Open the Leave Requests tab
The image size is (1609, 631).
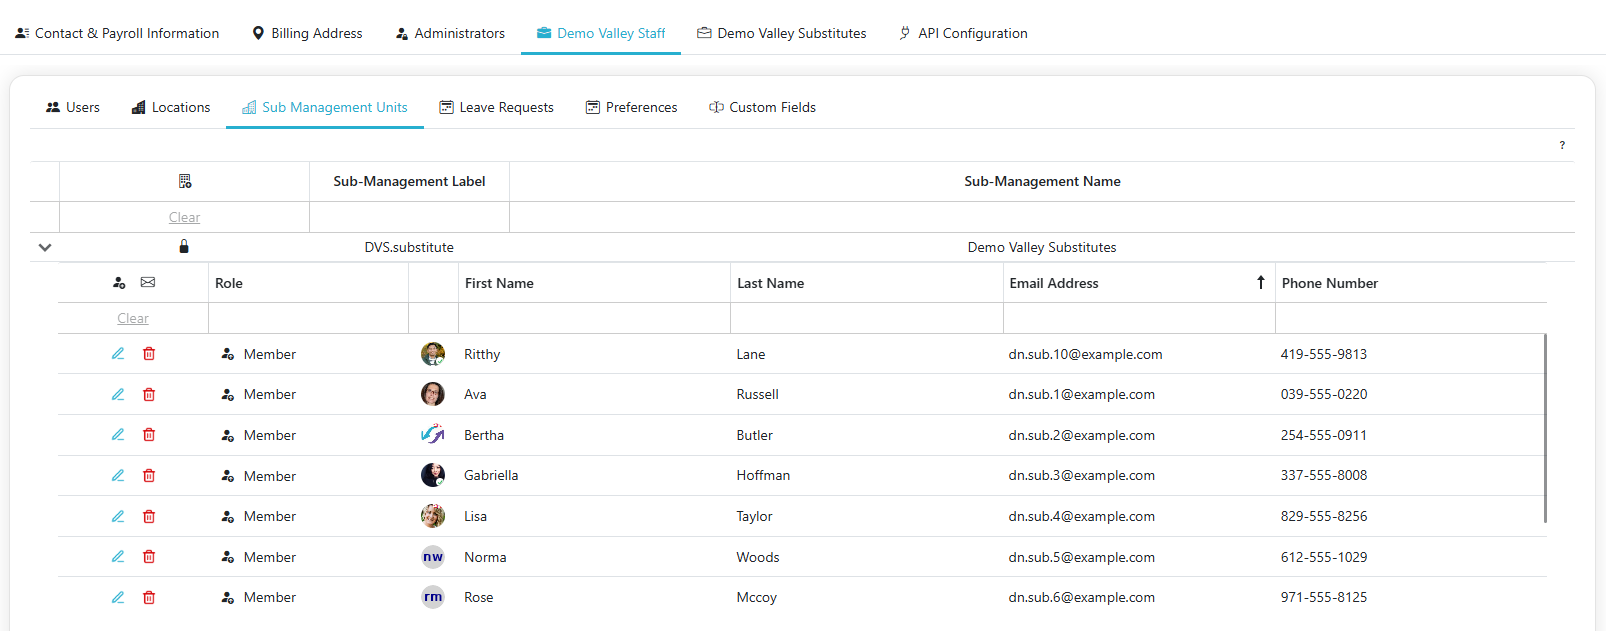click(496, 108)
